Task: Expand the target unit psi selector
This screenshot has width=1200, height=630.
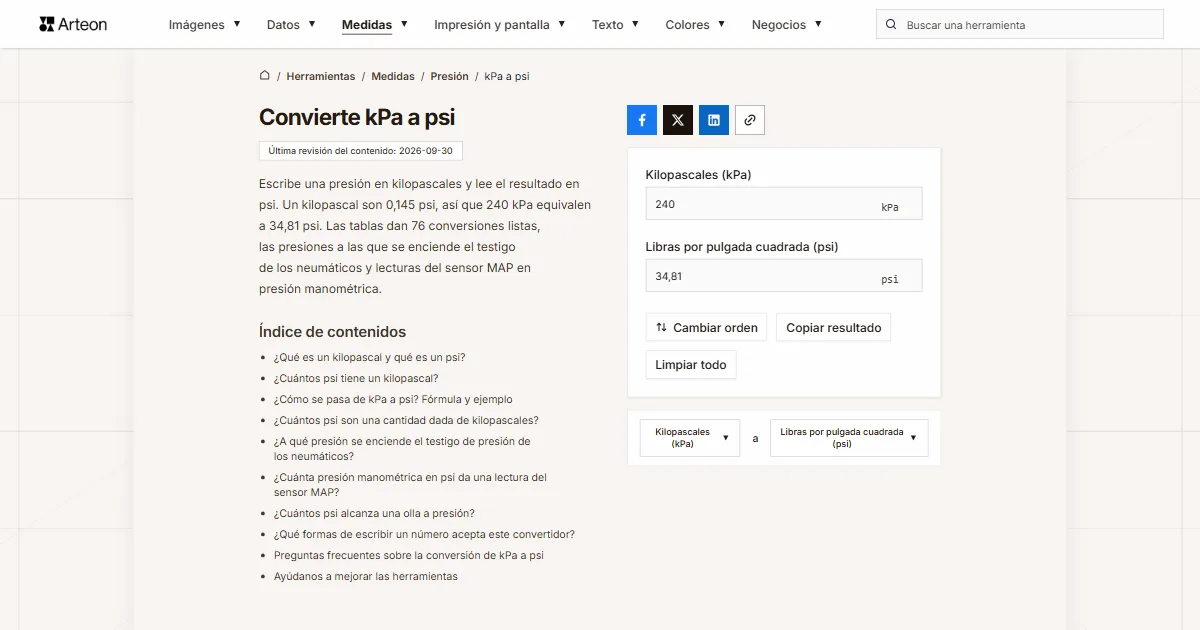Action: click(x=849, y=438)
